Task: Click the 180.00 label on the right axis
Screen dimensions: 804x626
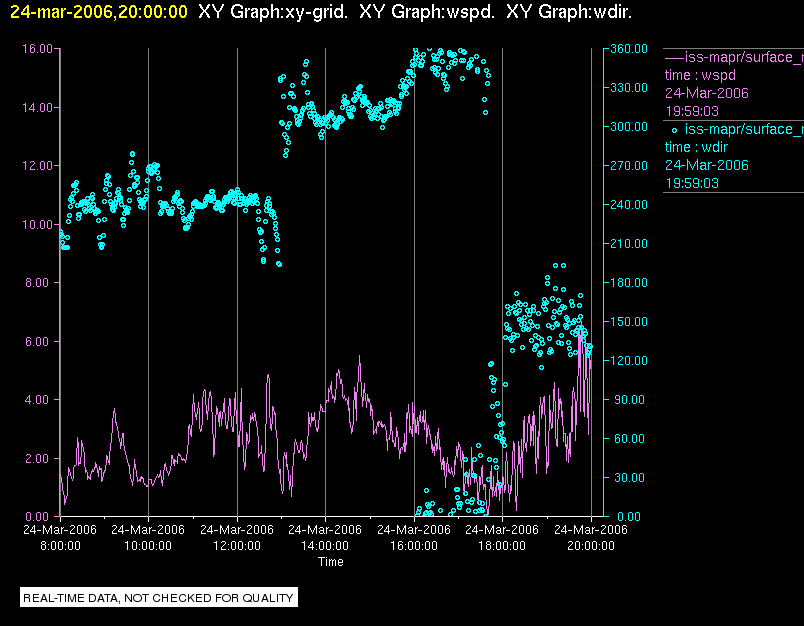Action: tap(629, 282)
